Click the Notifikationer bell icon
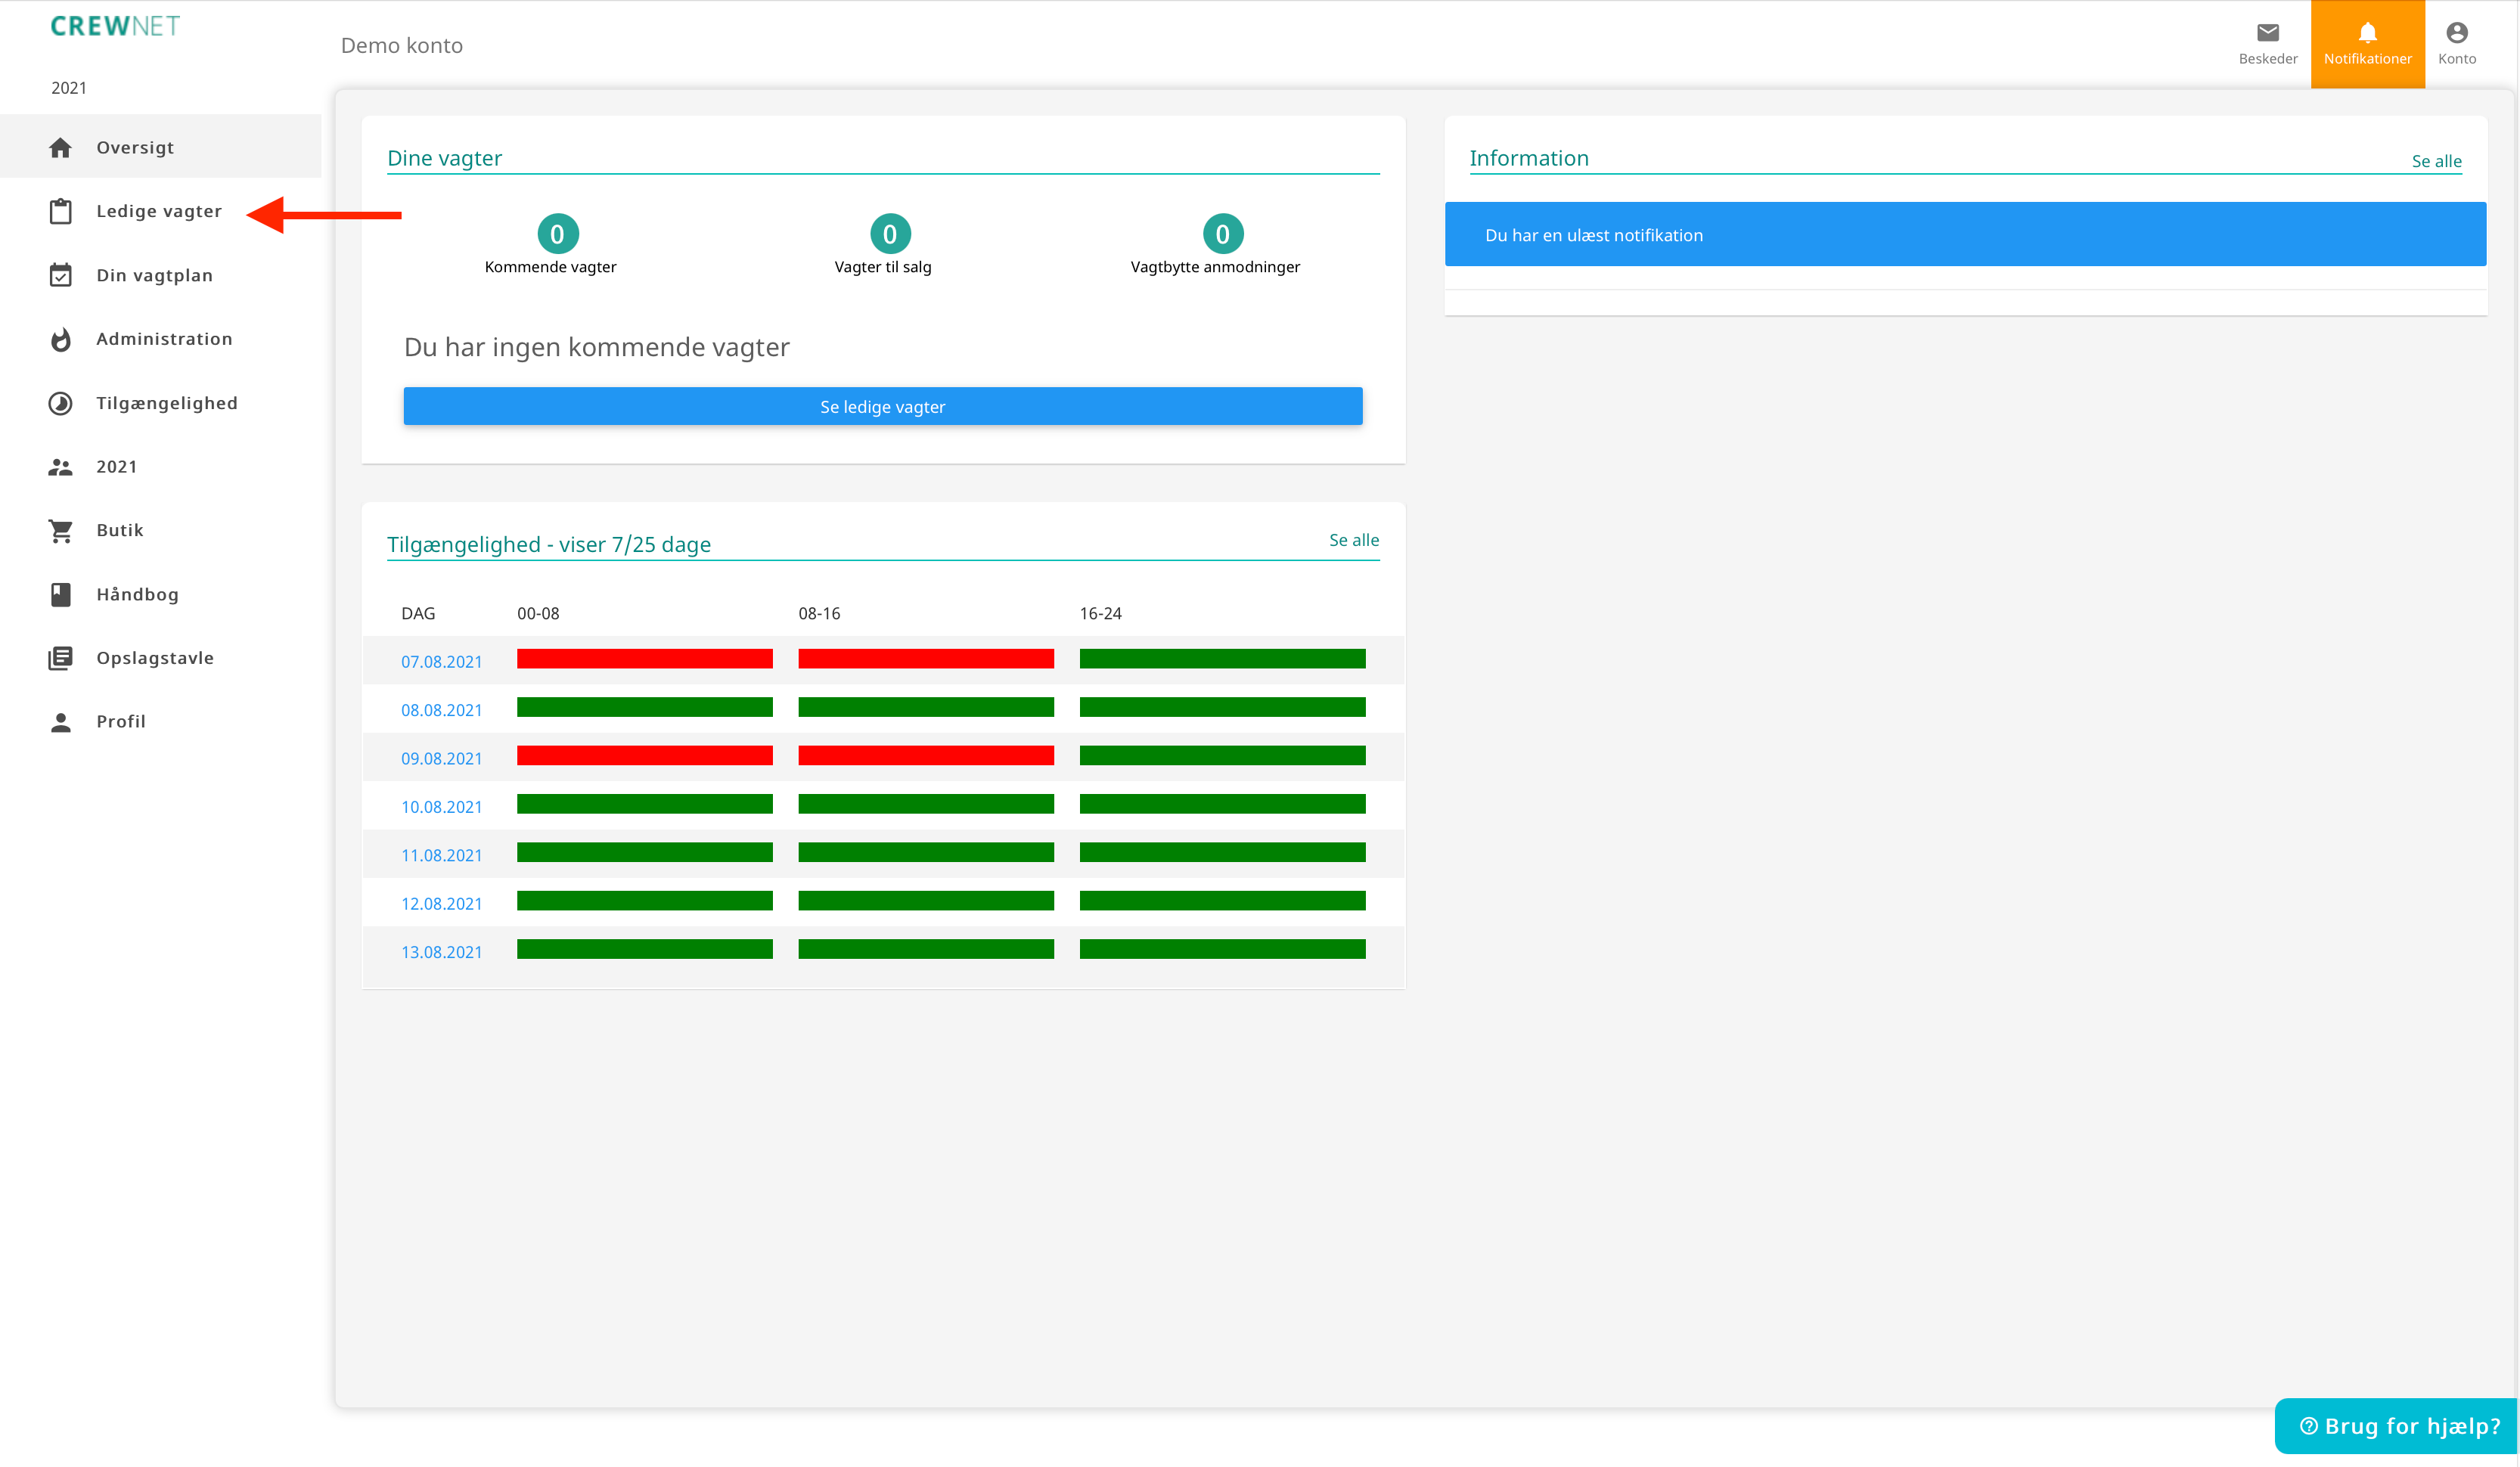2520x1467 pixels. click(2367, 32)
